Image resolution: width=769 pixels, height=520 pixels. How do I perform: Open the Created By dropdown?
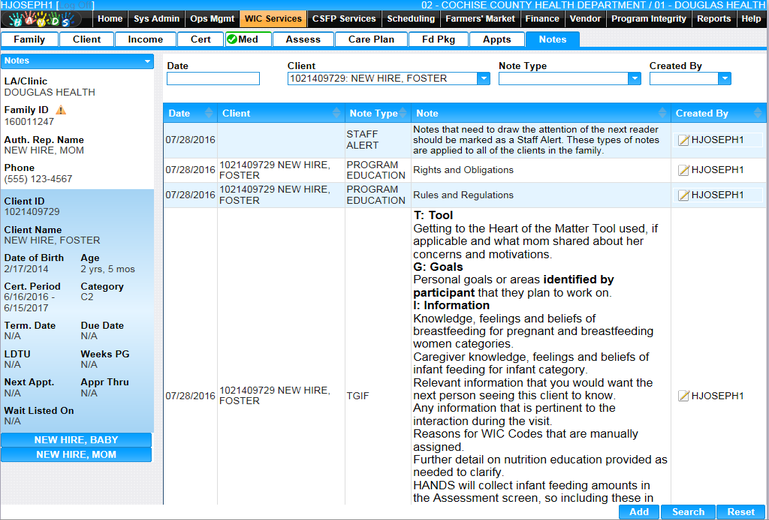point(724,79)
